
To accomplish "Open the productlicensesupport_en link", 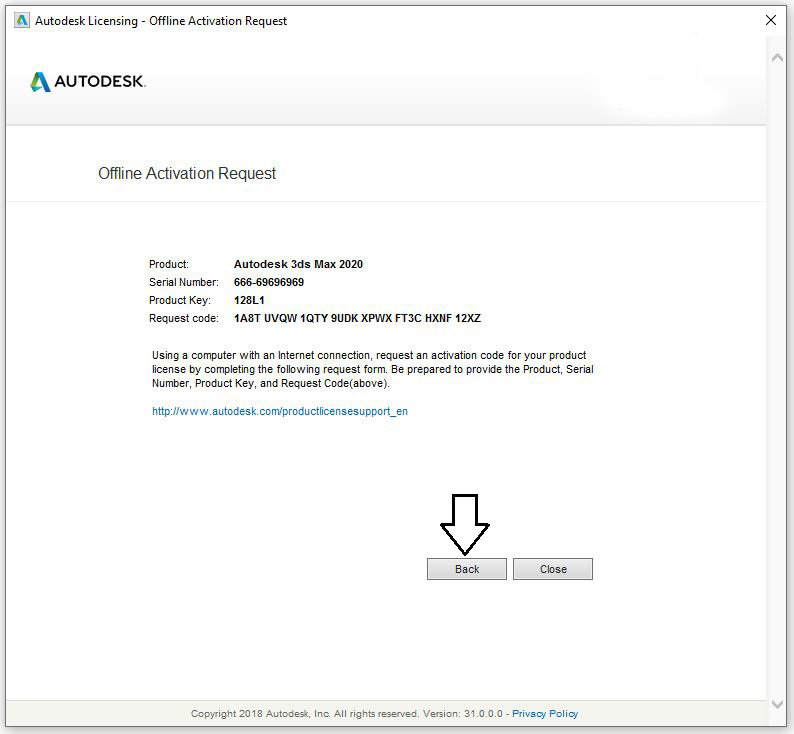I will [280, 411].
